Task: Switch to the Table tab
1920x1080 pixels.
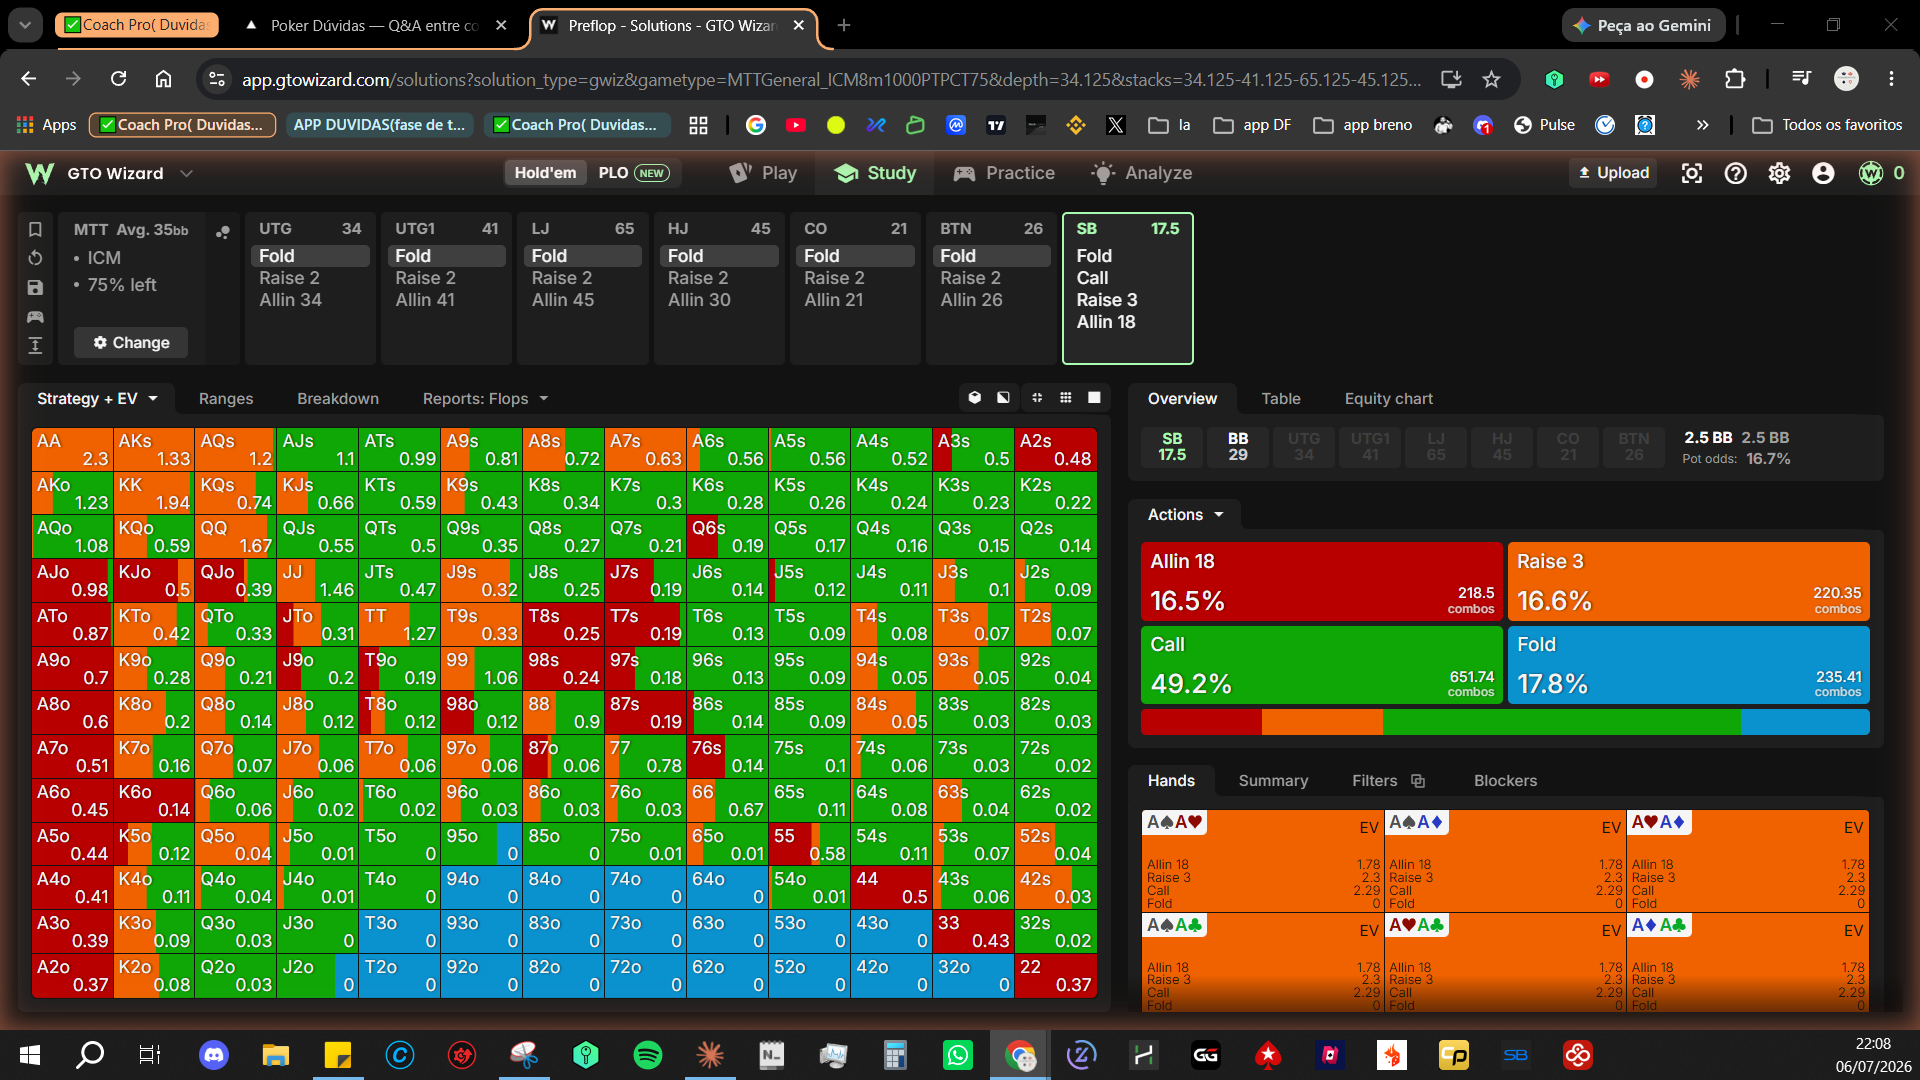Action: [x=1281, y=398]
